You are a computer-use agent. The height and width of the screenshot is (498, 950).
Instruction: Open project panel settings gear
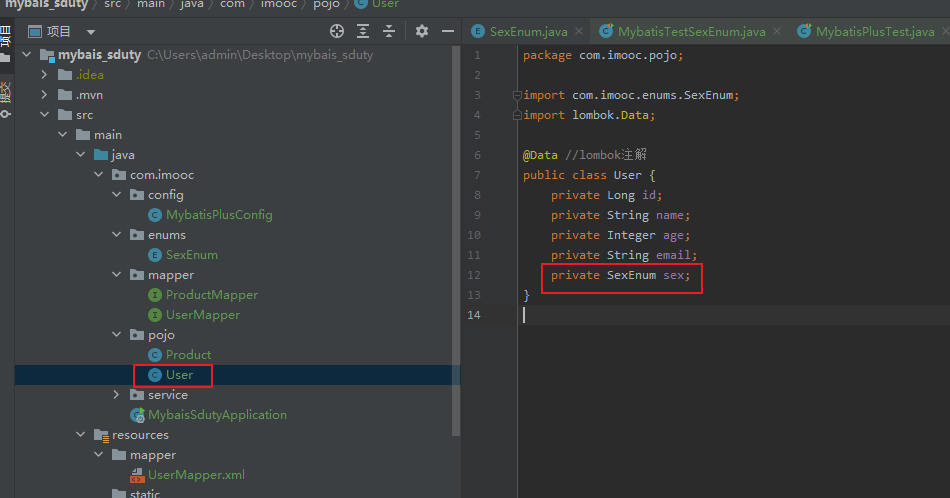click(422, 32)
